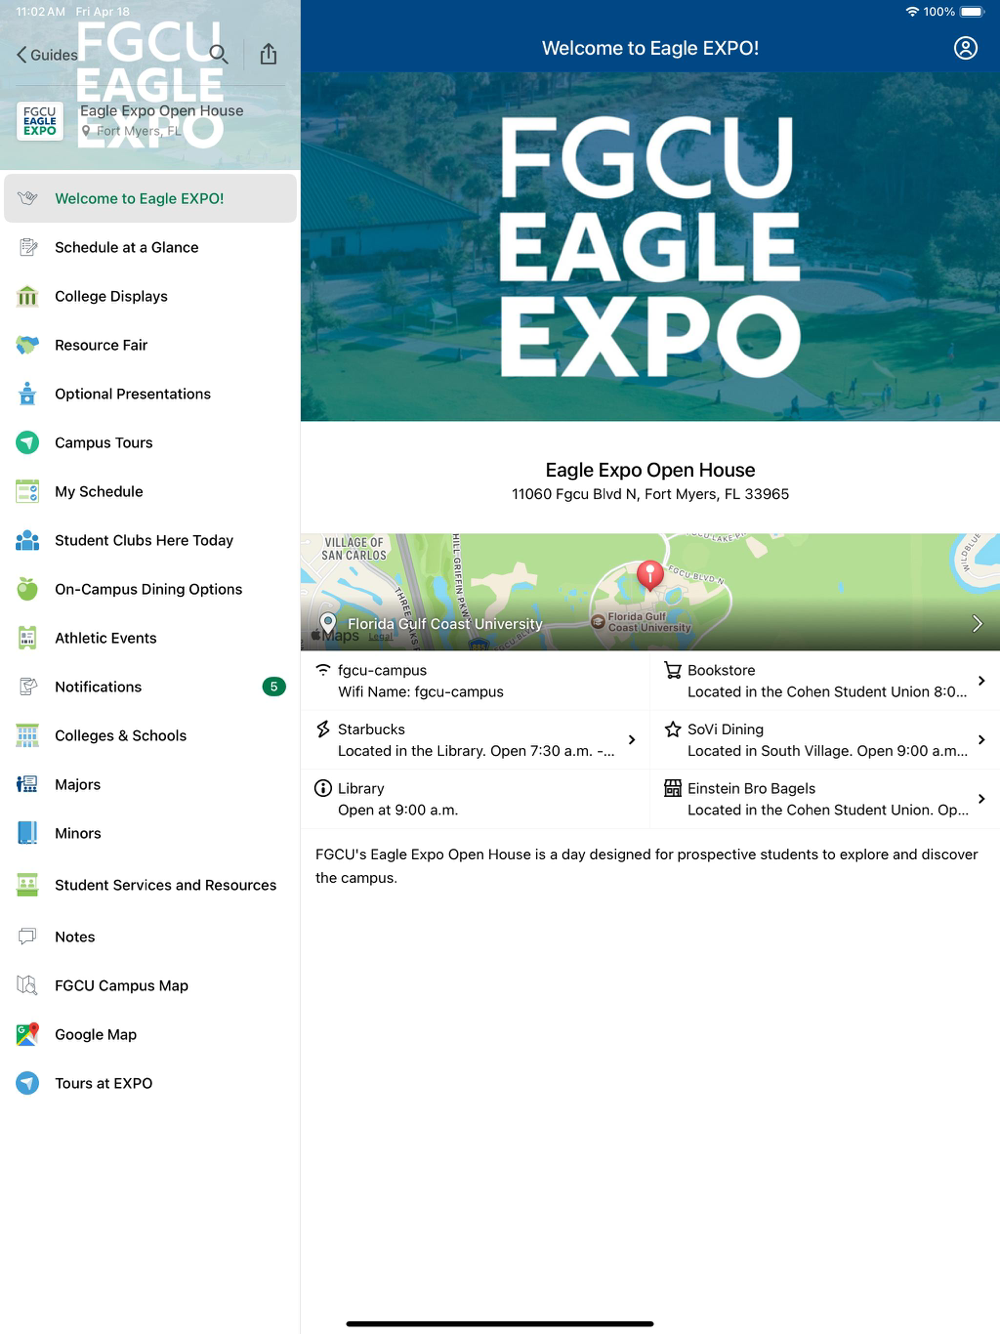
Task: Tap the address 11060 Fgcu Blvd N
Action: pyautogui.click(x=650, y=494)
